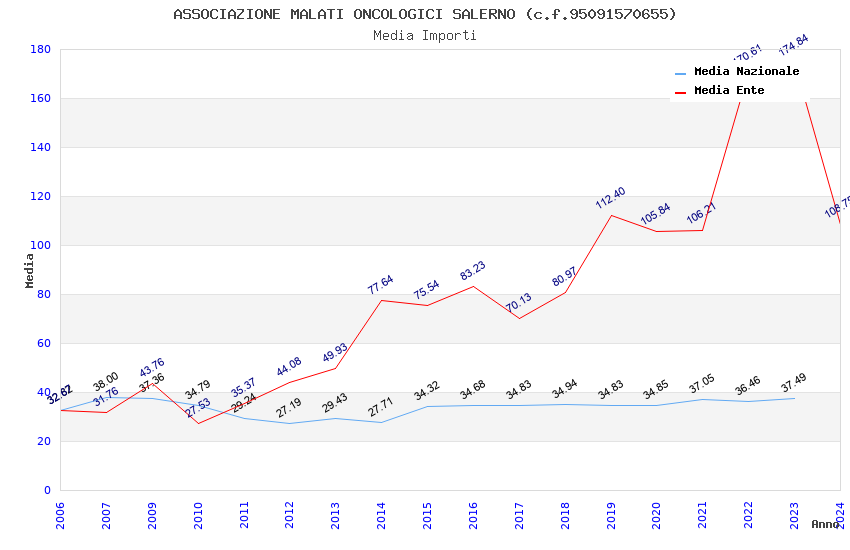
Task: Click the 38.00 data label
Action: [x=106, y=381]
